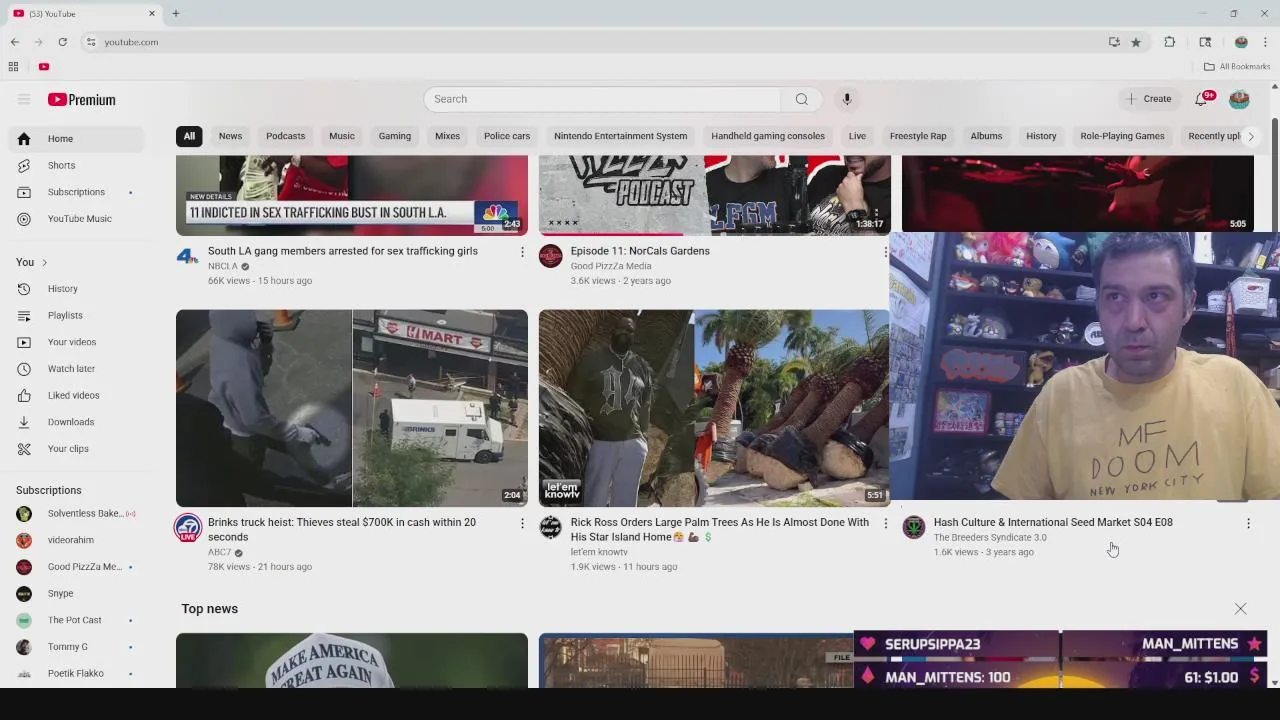Open the All Bookmarks folder
The width and height of the screenshot is (1280, 720).
1237,67
